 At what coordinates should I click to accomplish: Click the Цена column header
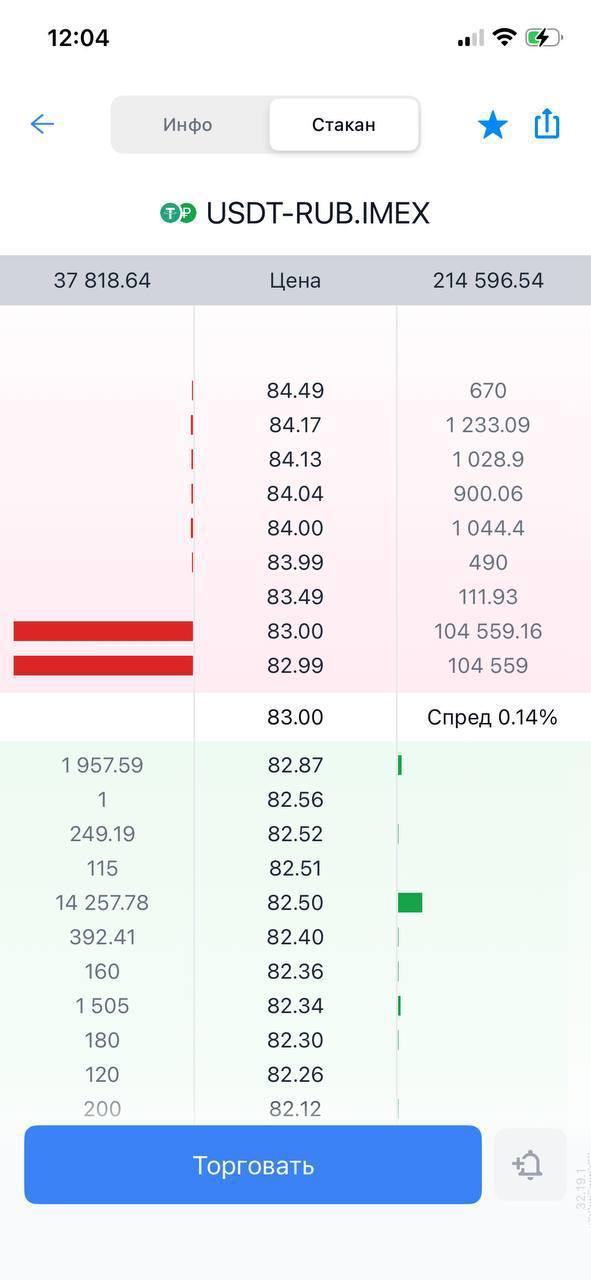coord(295,281)
